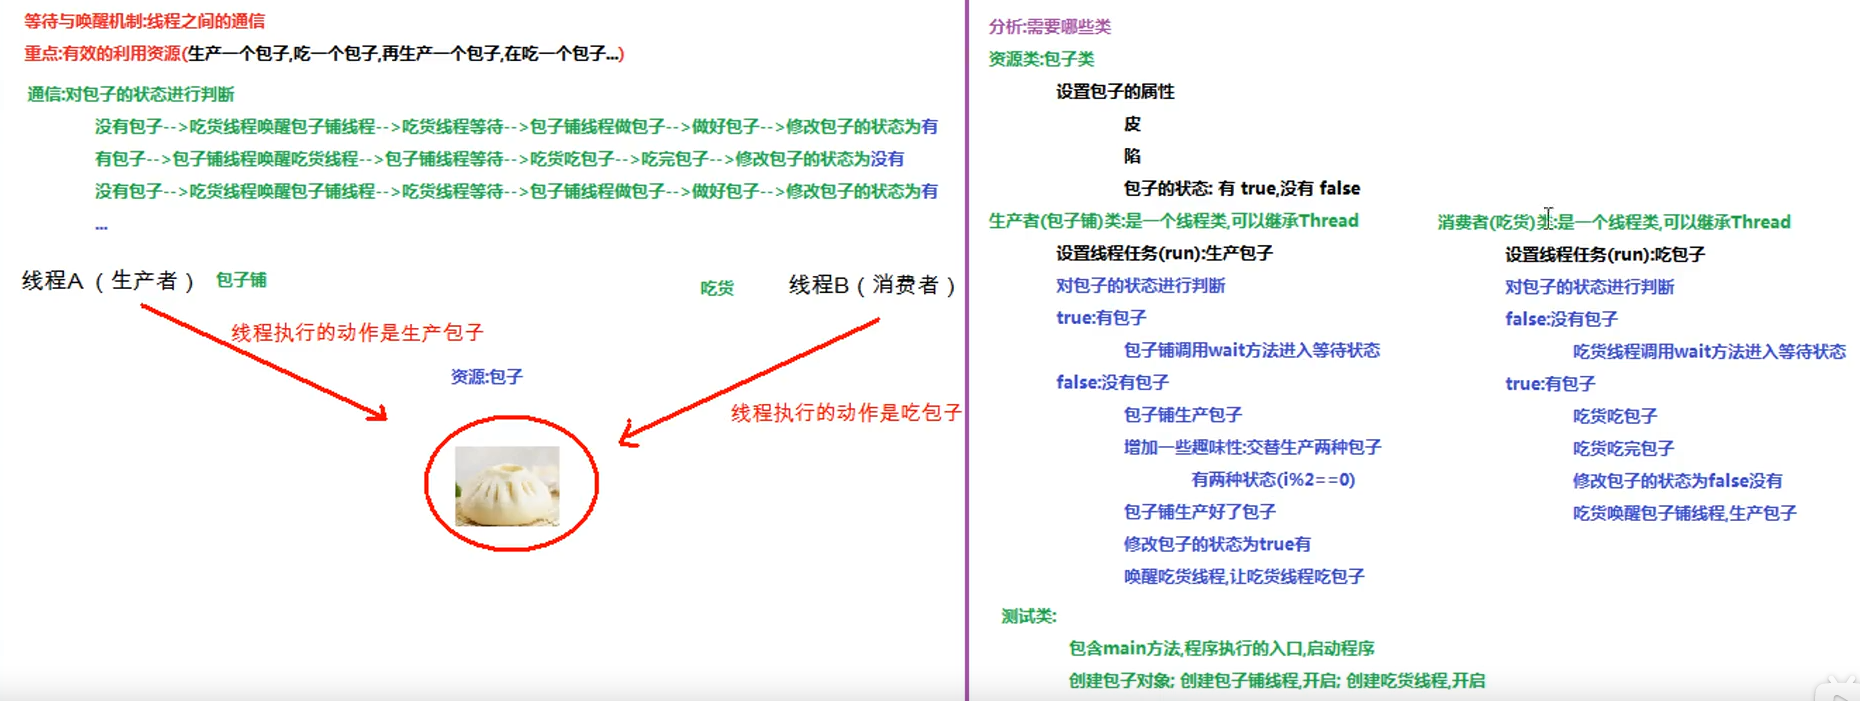
Task: Click "增加一些趣味性:交替生产两种包子"
Action: [1252, 448]
